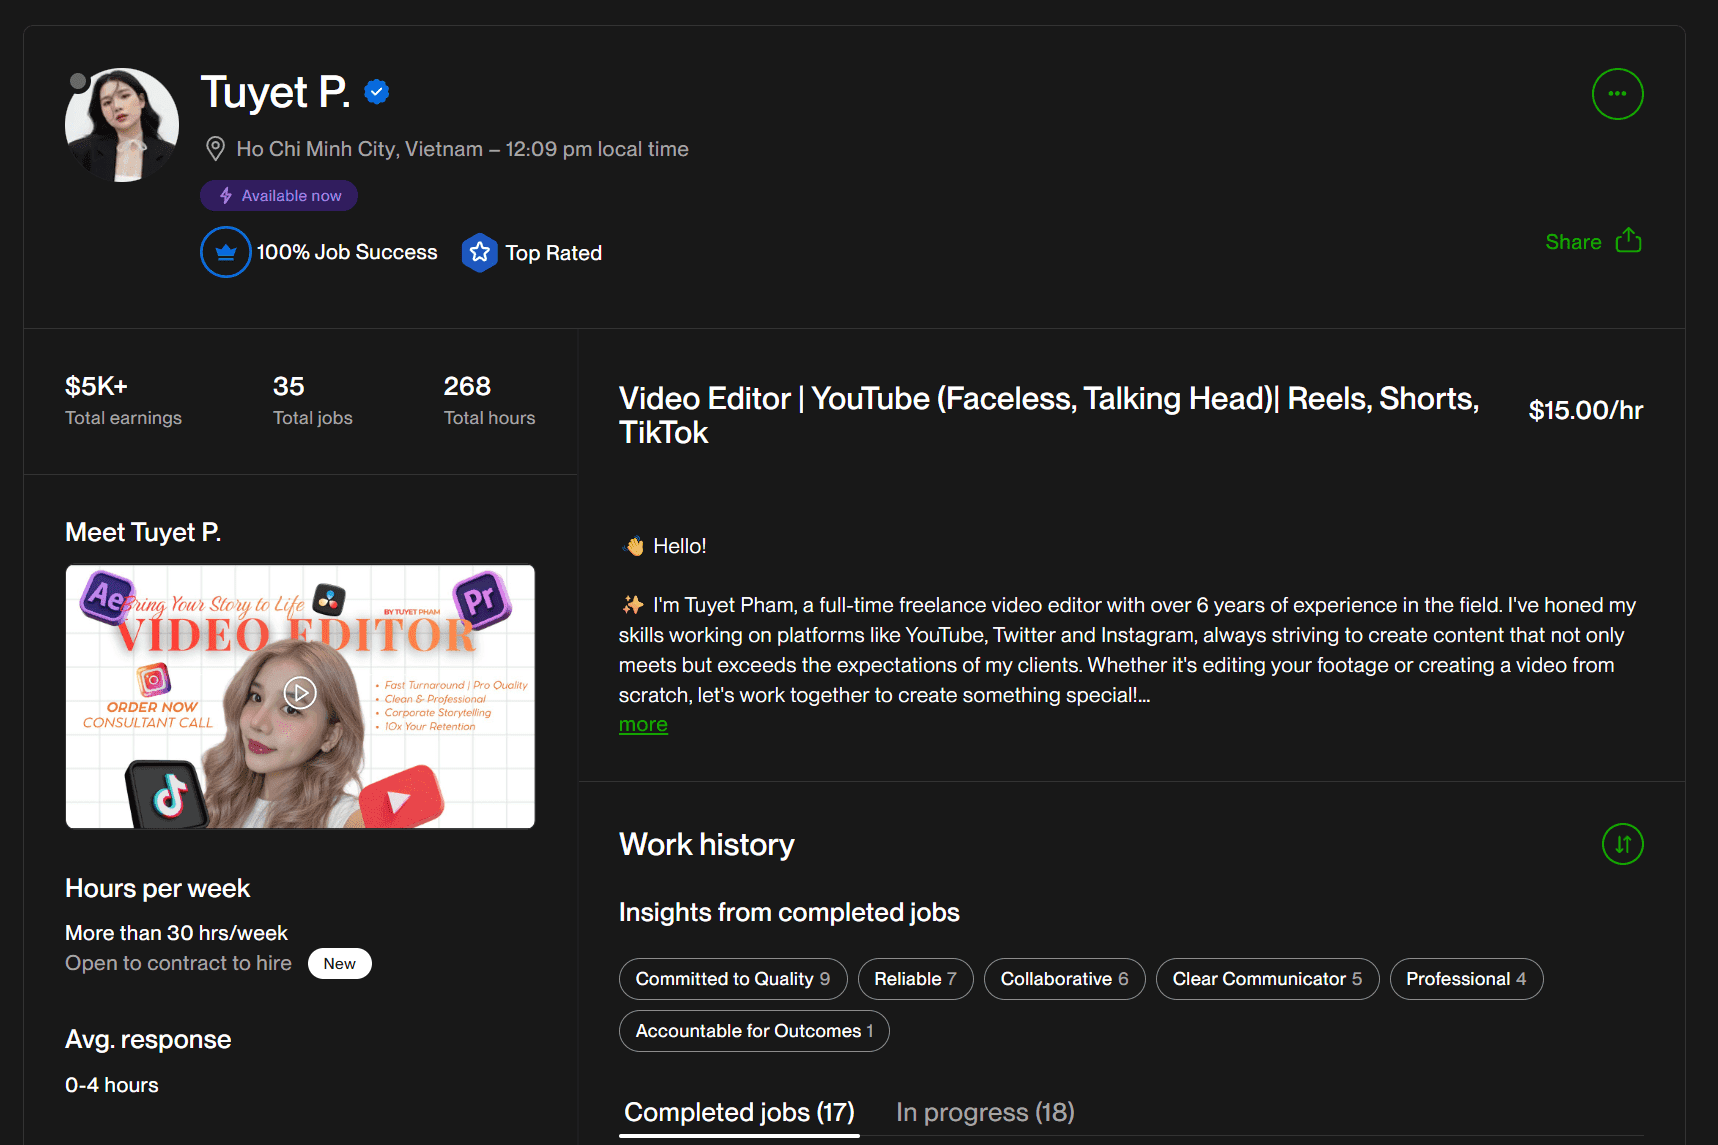Select the Professional insight chip

(1465, 979)
